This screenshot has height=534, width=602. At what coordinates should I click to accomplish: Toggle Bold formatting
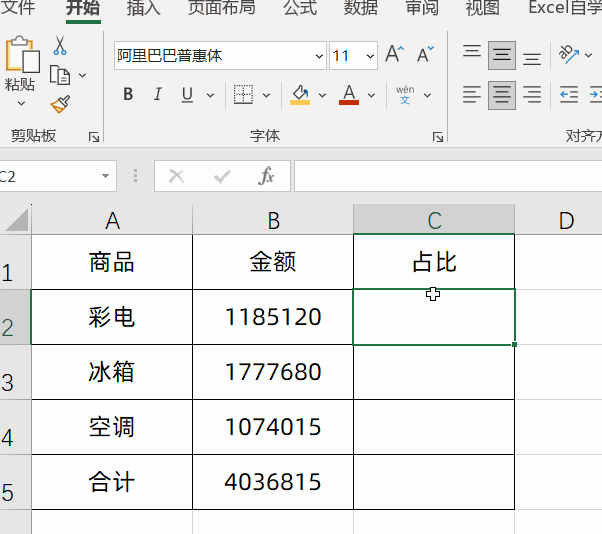pyautogui.click(x=128, y=94)
